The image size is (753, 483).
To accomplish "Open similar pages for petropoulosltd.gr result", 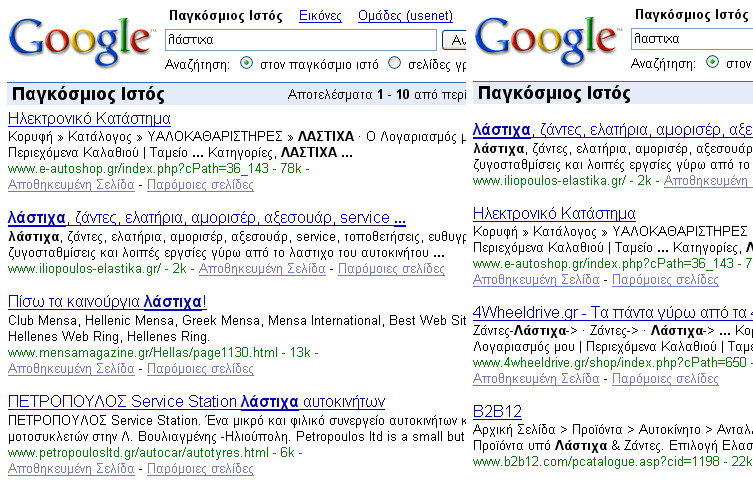I will point(200,469).
